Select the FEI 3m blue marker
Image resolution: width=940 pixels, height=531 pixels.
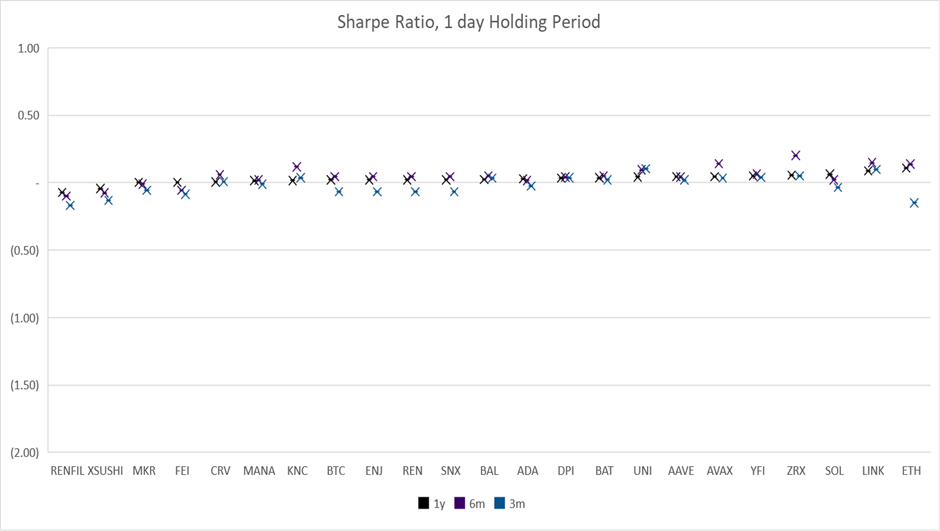point(186,194)
